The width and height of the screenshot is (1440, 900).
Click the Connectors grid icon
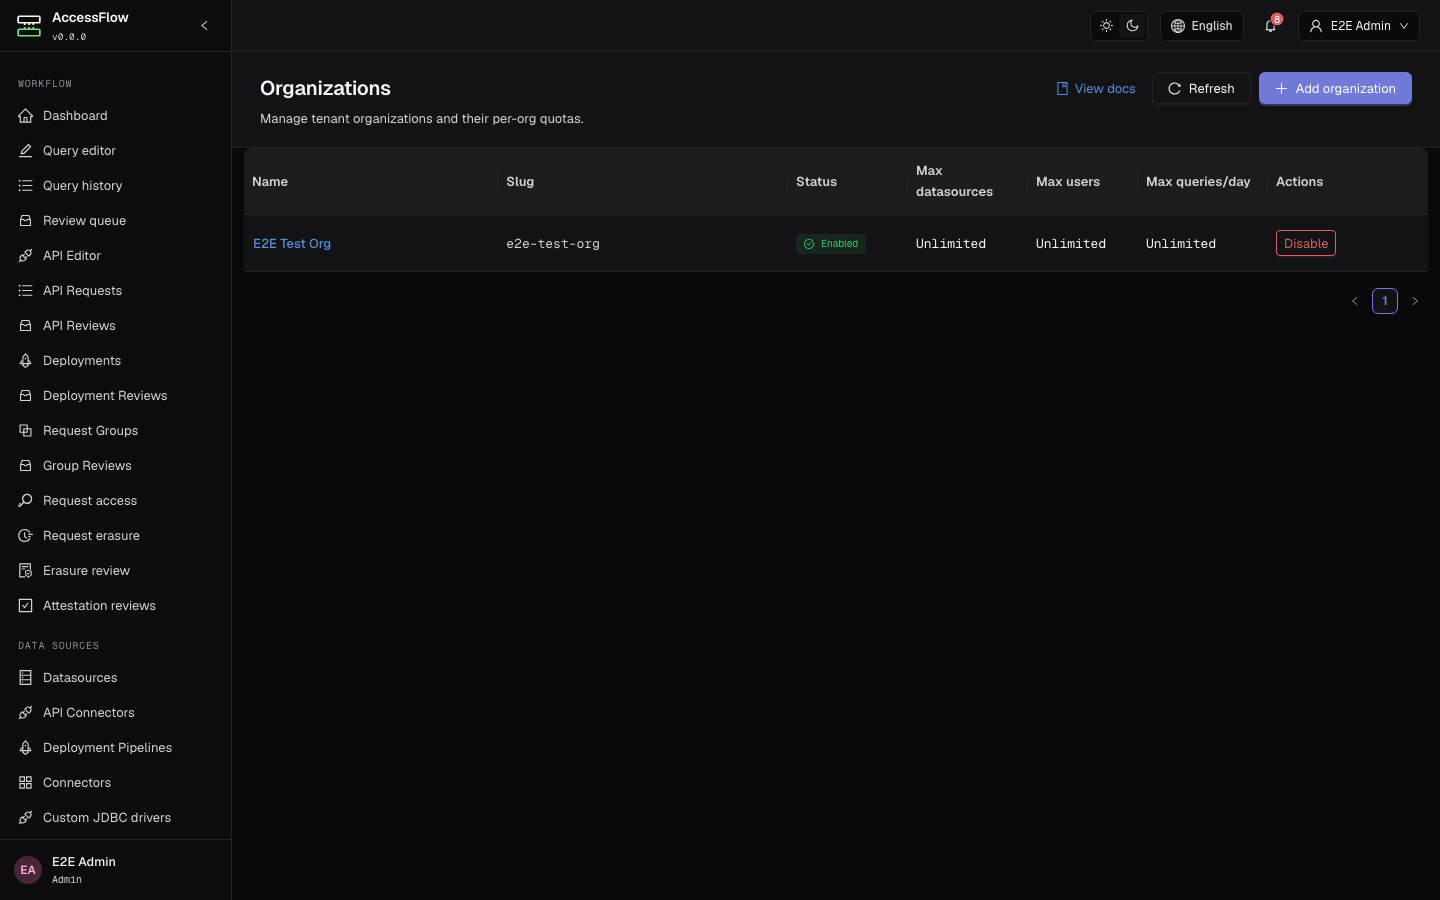pyautogui.click(x=26, y=783)
